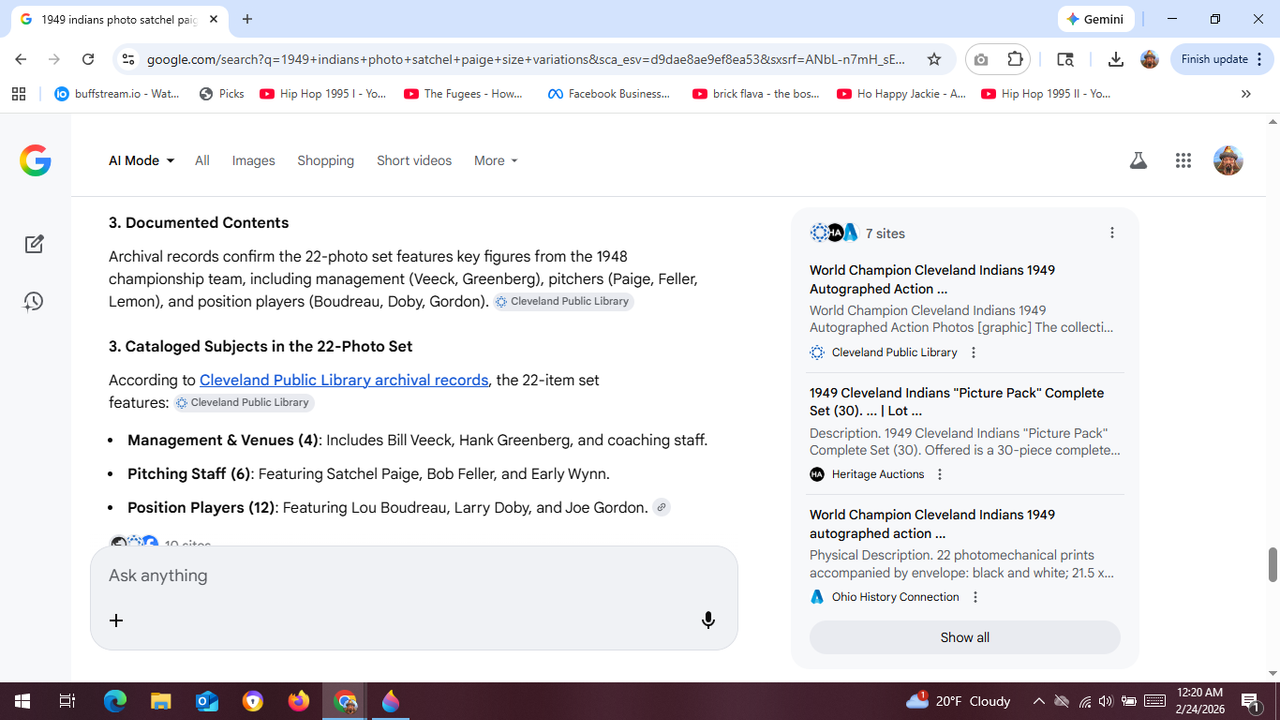Image resolution: width=1280 pixels, height=720 pixels.
Task: Open the buffstream.io bookmark
Action: pyautogui.click(x=117, y=94)
